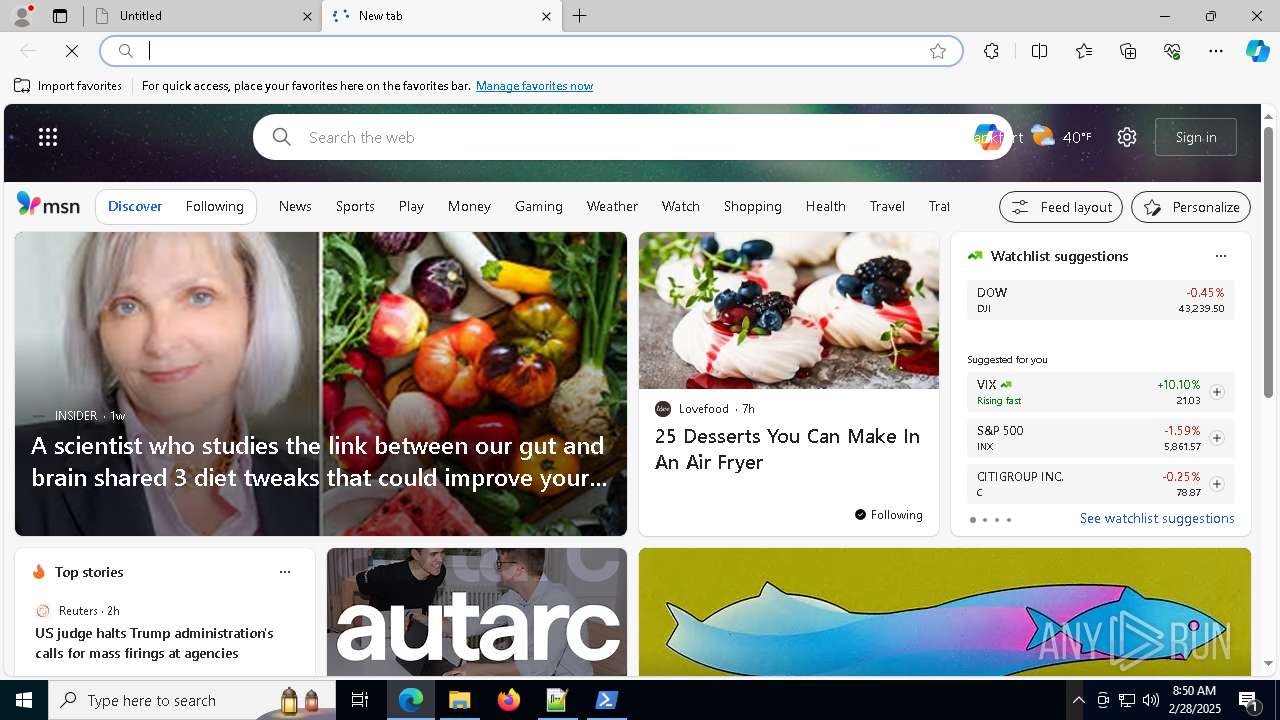Open the Health category
Viewport: 1280px width, 720px height.
pyautogui.click(x=826, y=206)
